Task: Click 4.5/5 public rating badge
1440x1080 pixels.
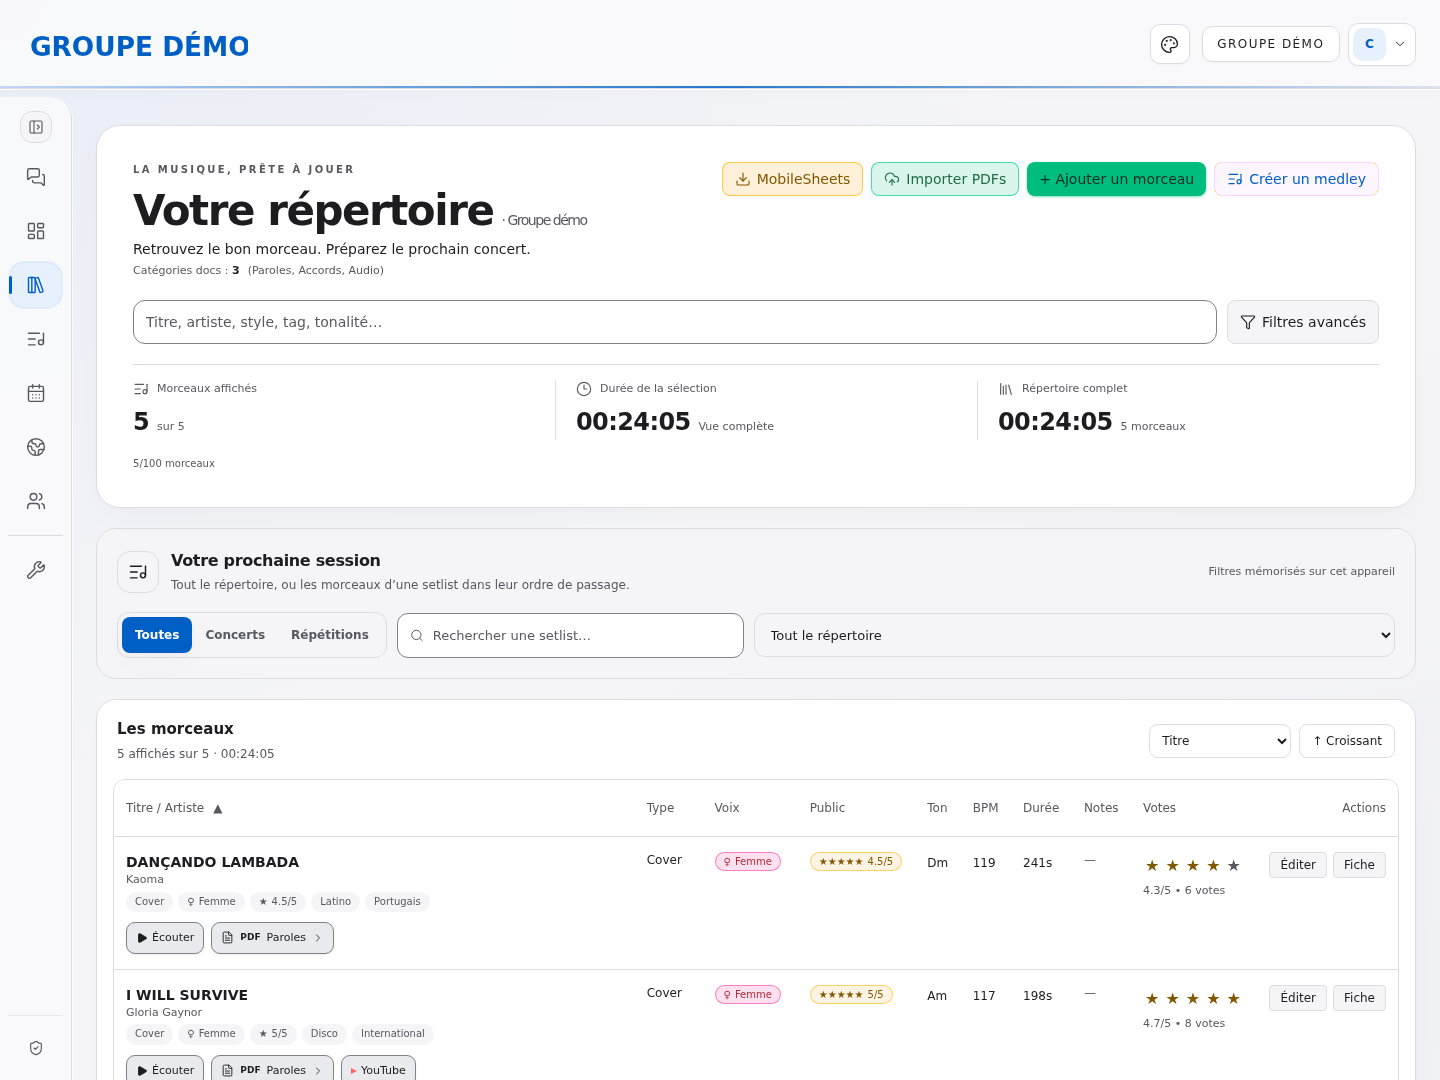Action: click(x=856, y=861)
